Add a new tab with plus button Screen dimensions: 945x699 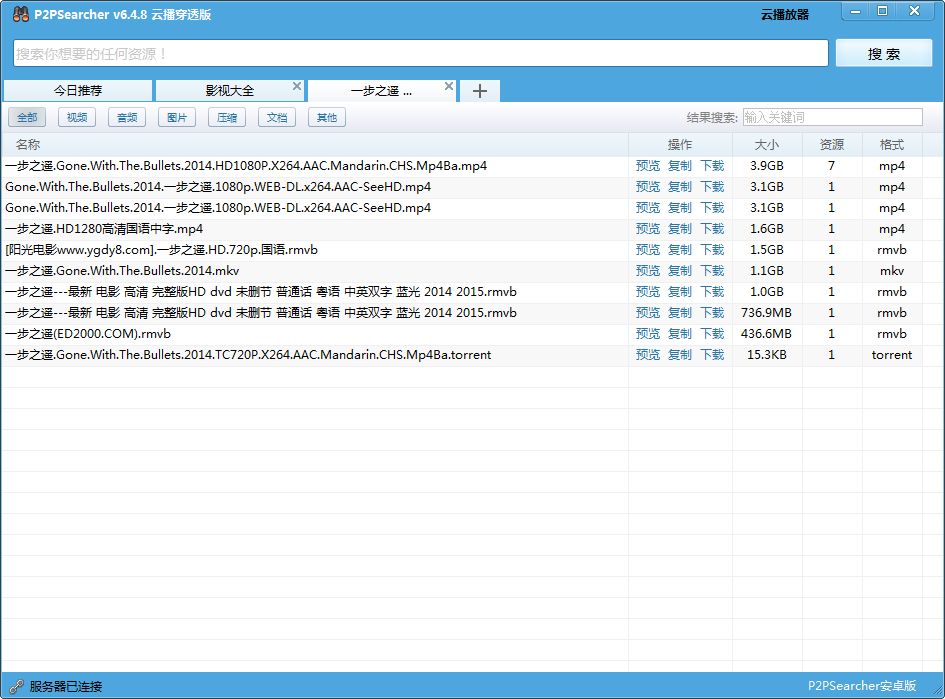tap(480, 91)
